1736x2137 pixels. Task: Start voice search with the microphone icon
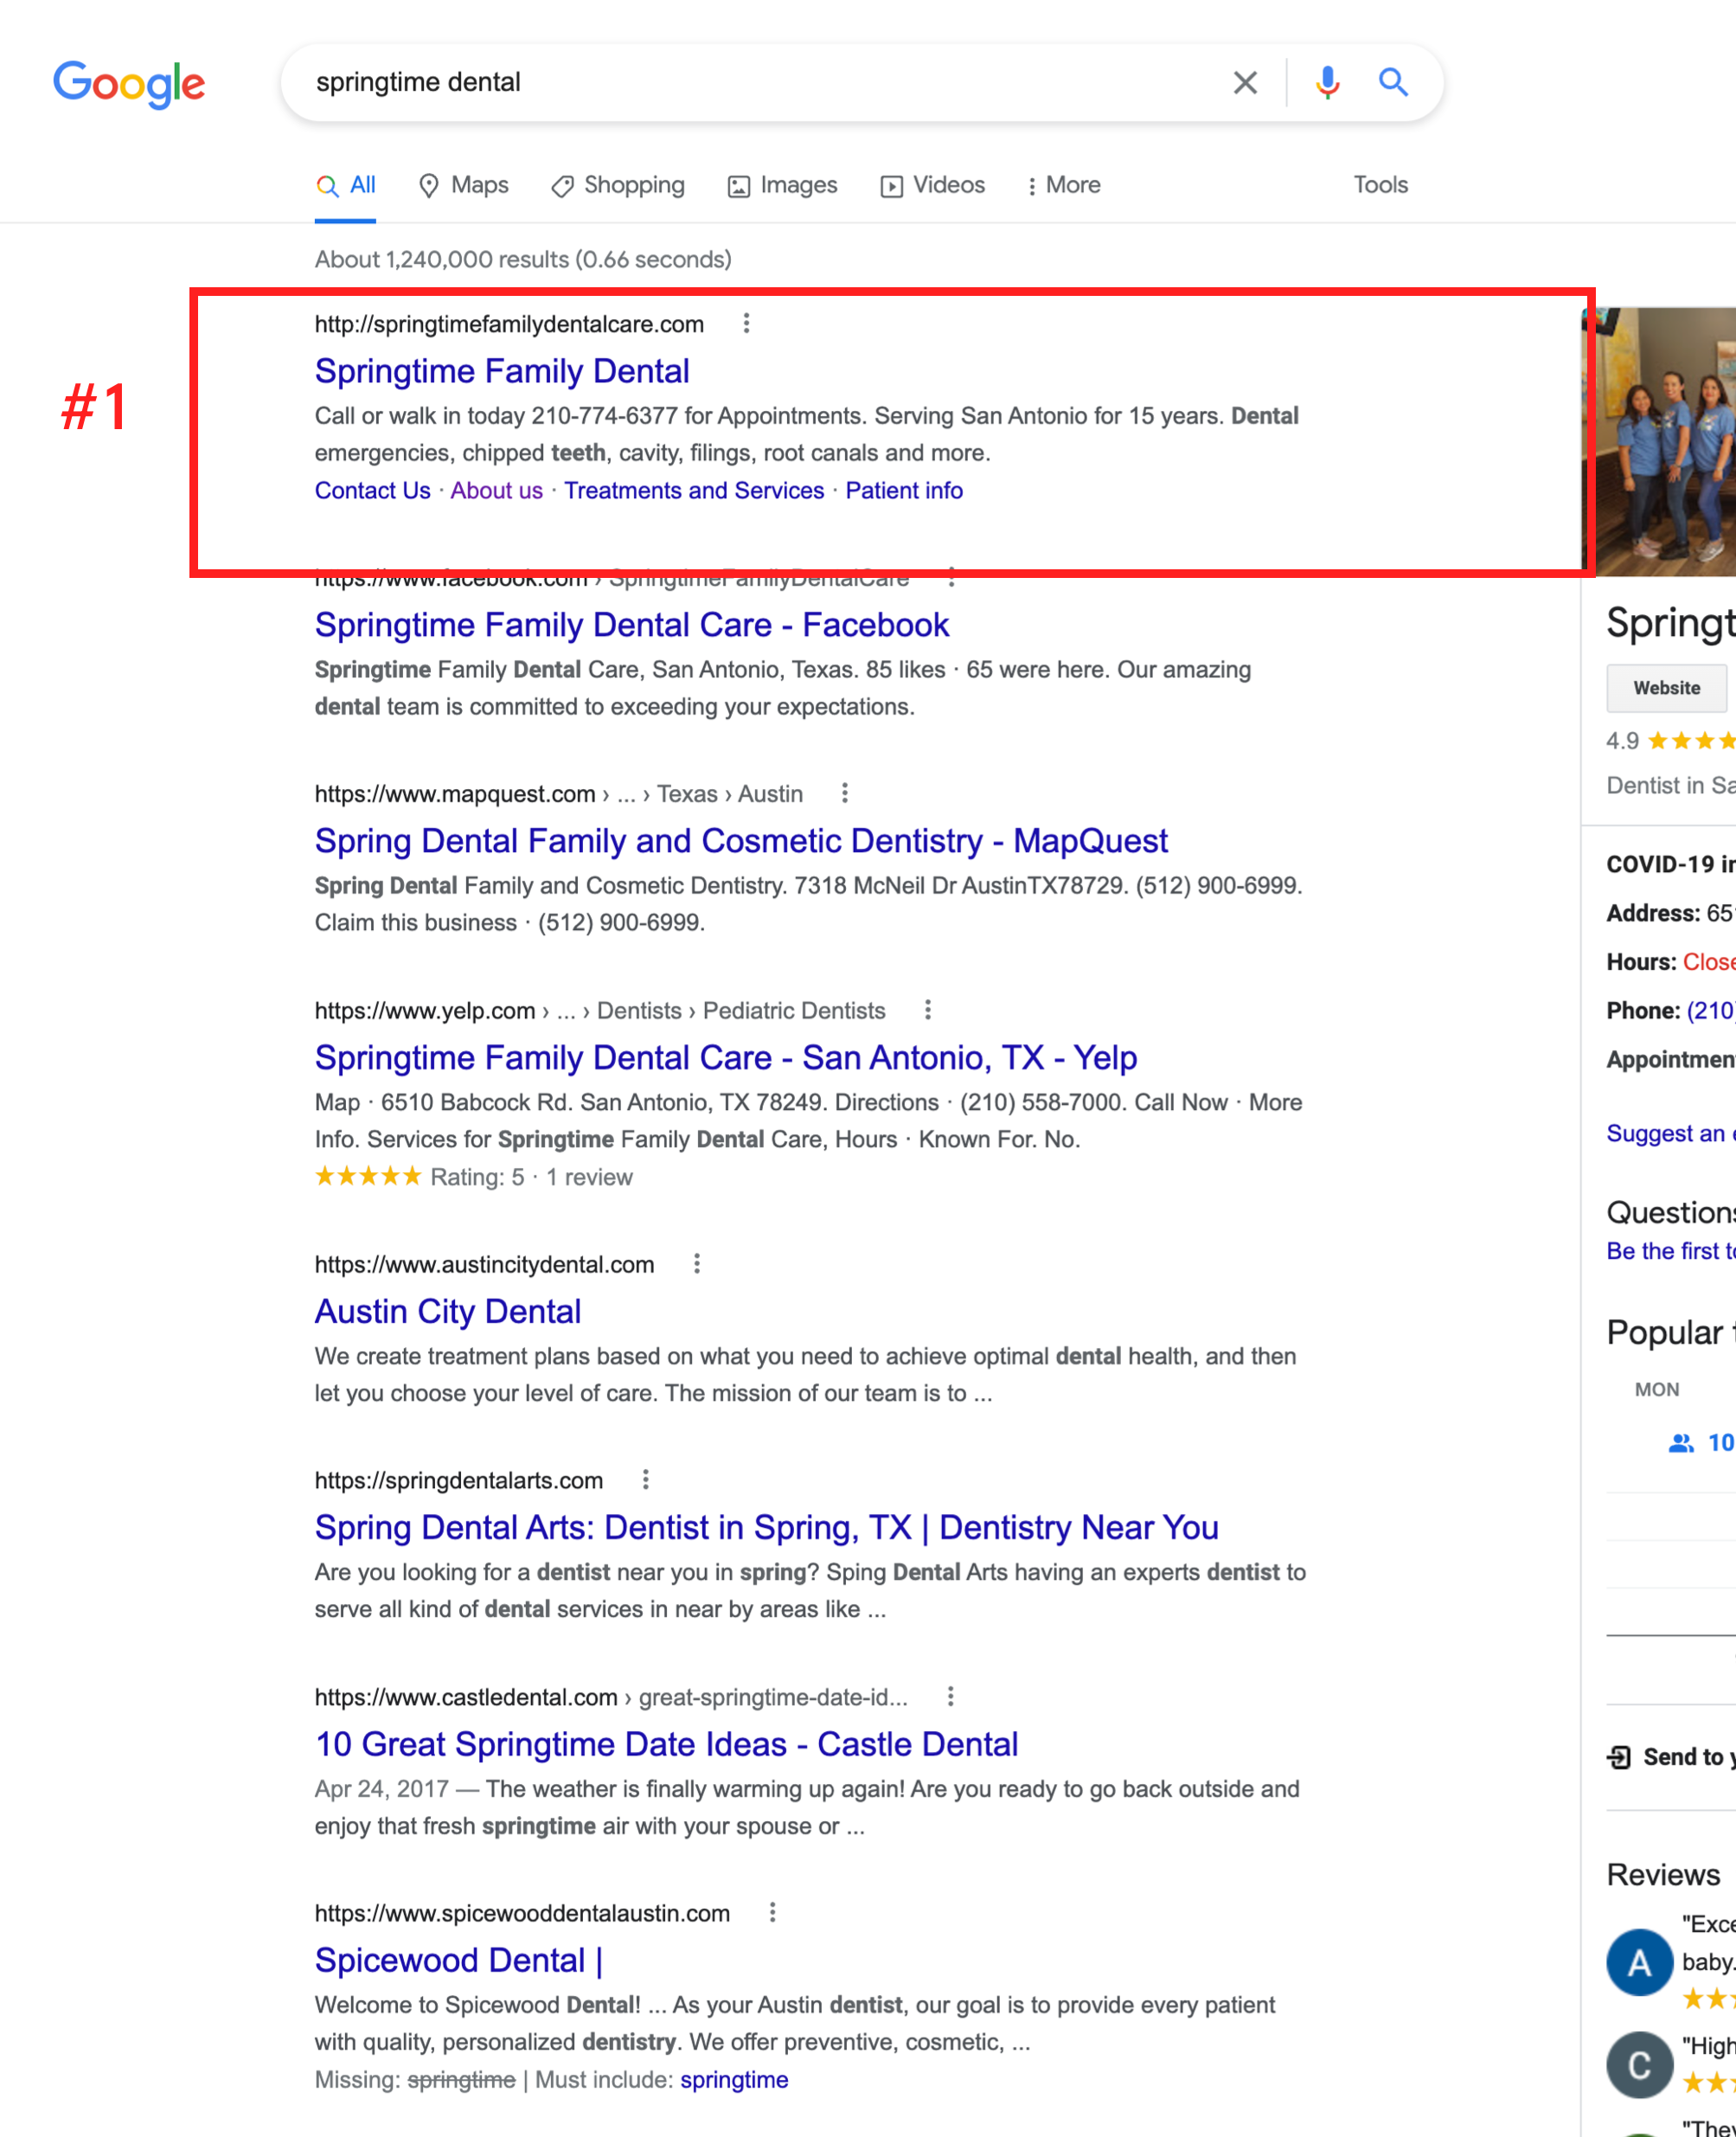1327,82
